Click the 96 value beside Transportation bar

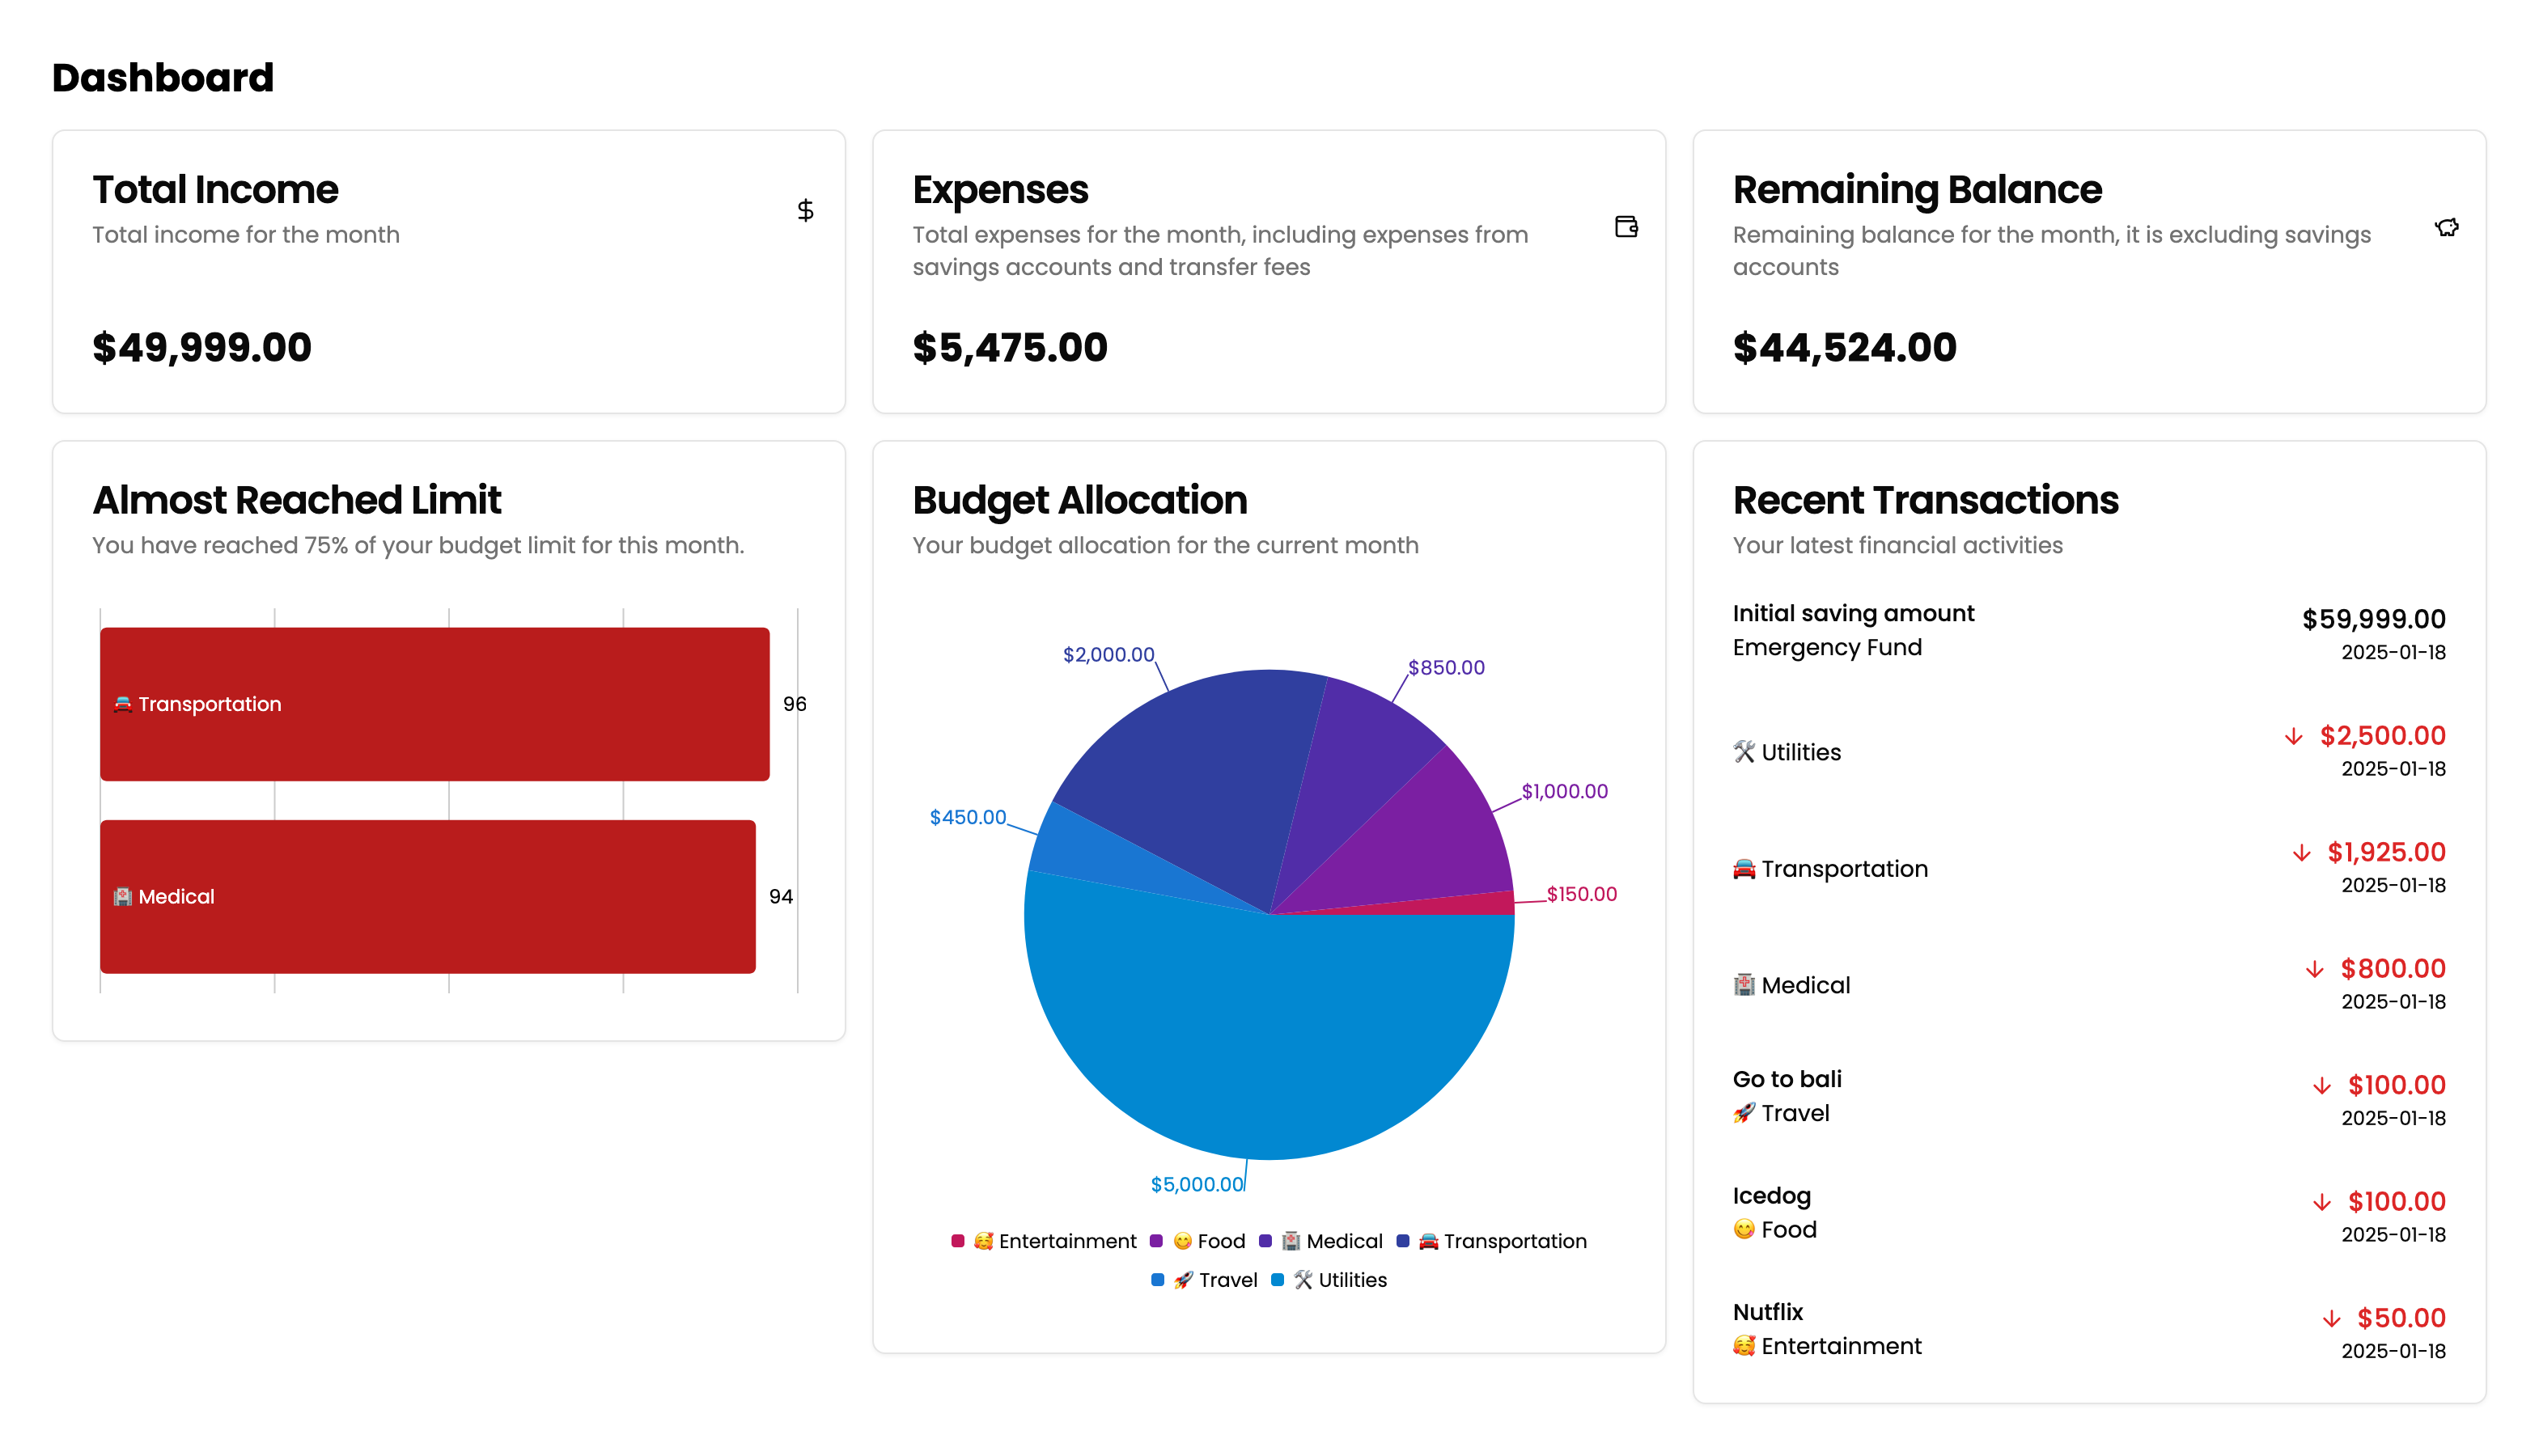pos(794,704)
